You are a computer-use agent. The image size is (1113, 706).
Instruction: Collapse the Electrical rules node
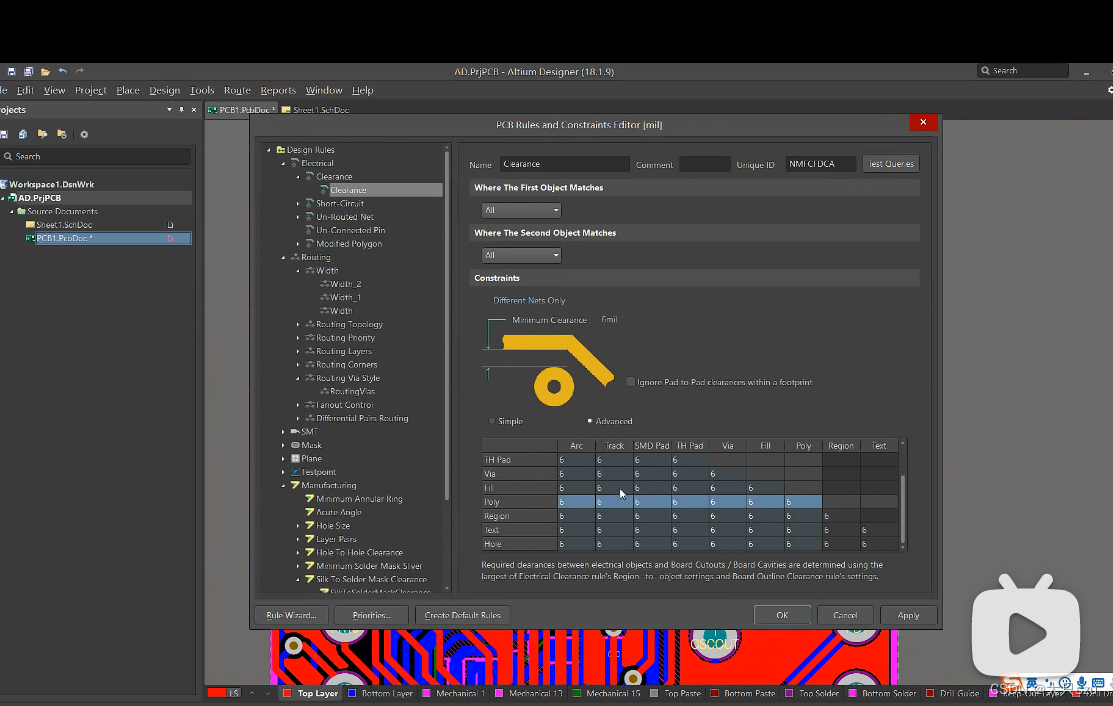(x=283, y=163)
